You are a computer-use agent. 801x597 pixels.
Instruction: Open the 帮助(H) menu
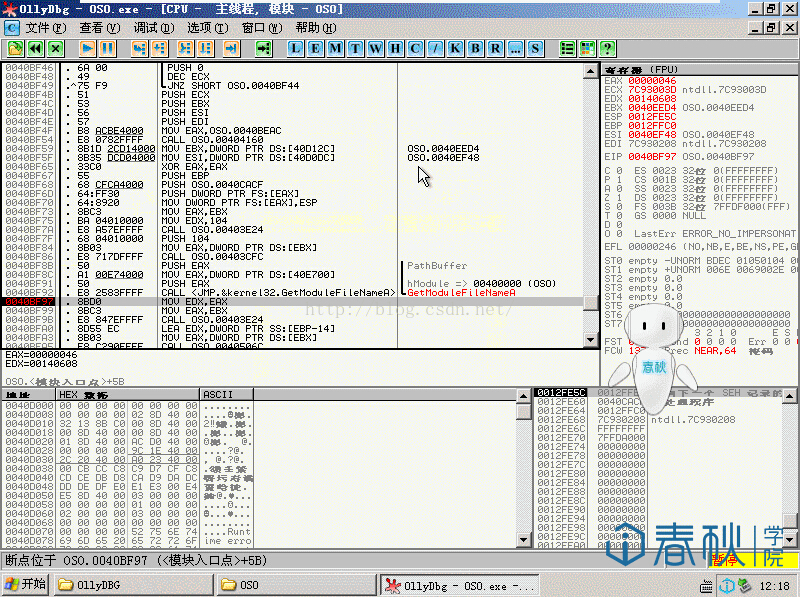(316, 28)
